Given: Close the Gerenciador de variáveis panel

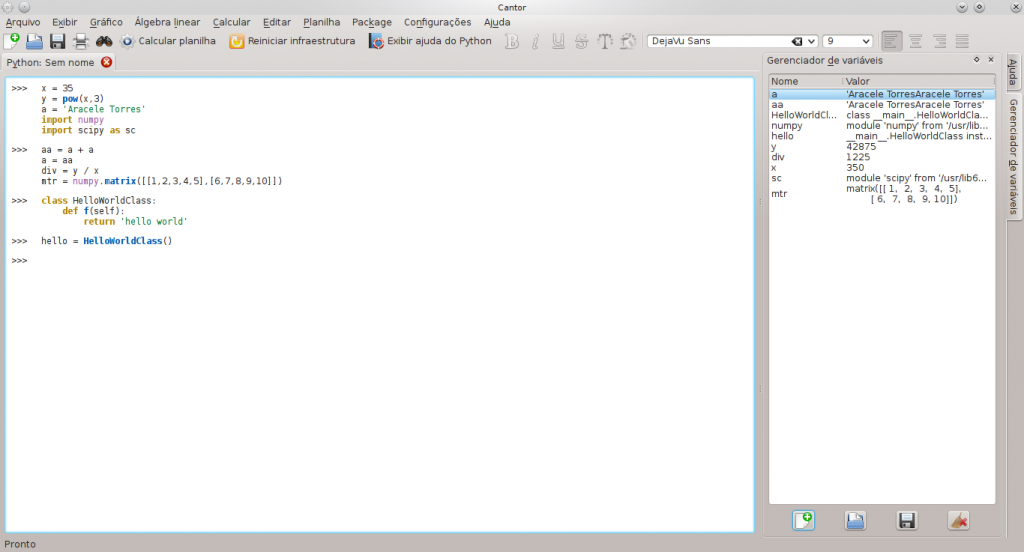Looking at the screenshot, I should tap(991, 59).
